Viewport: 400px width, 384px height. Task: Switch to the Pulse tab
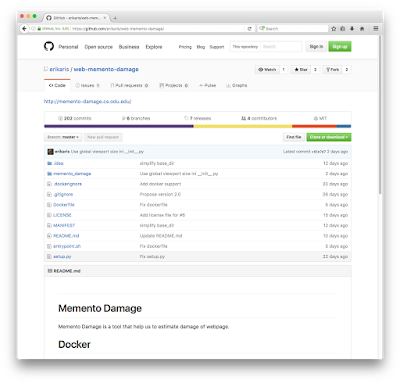[x=207, y=86]
